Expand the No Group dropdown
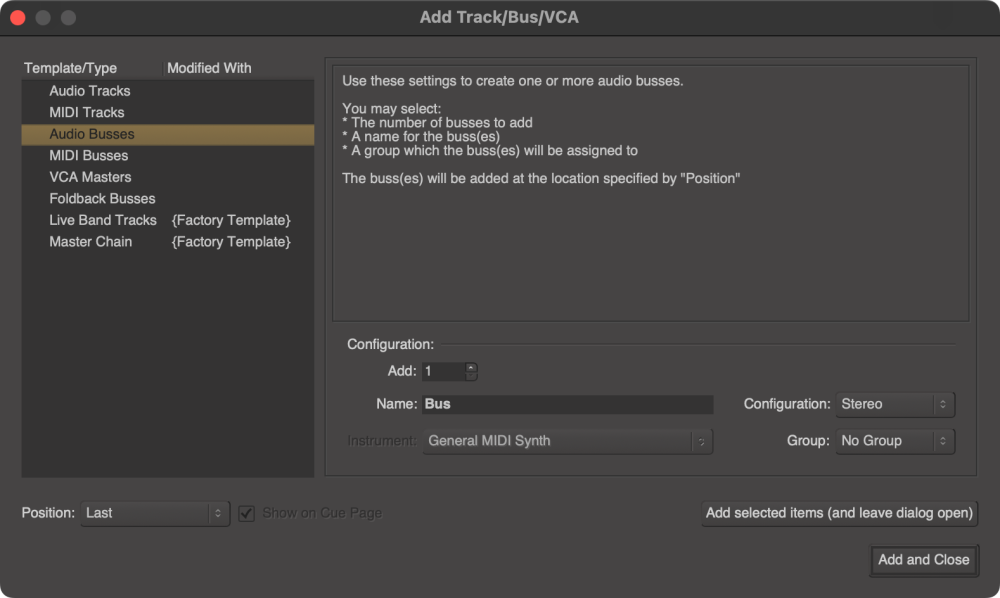The height and width of the screenshot is (598, 1000). pyautogui.click(x=895, y=441)
